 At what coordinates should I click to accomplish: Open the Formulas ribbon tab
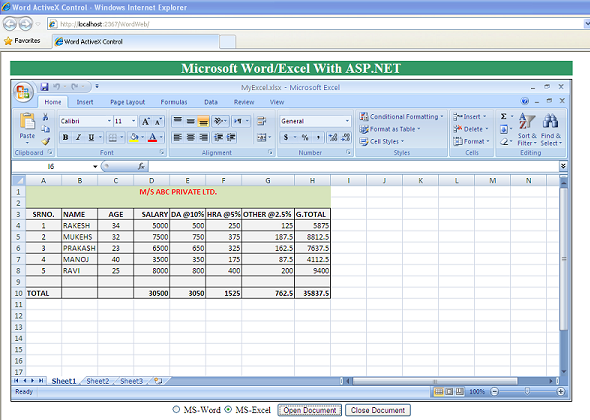coord(173,102)
